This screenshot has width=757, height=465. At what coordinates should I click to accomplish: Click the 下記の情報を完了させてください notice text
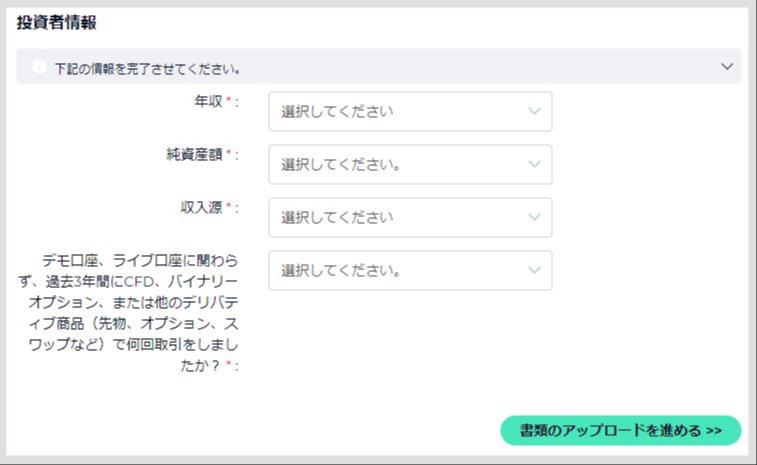(147, 69)
